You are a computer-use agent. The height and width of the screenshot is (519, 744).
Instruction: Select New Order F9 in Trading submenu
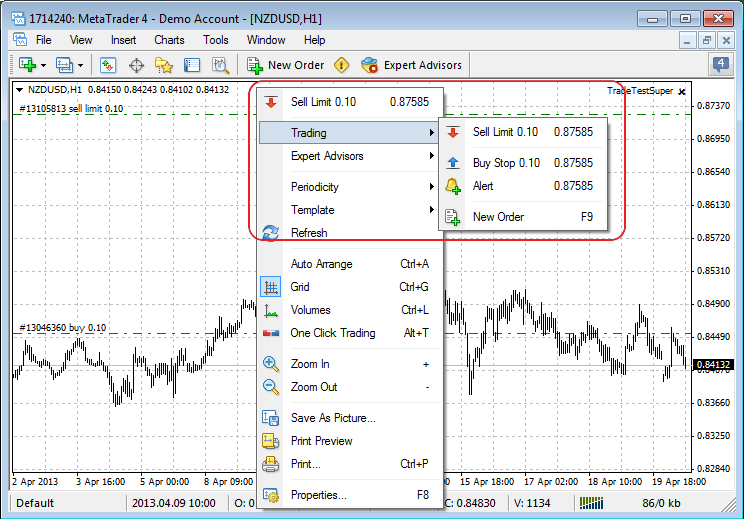(523, 217)
